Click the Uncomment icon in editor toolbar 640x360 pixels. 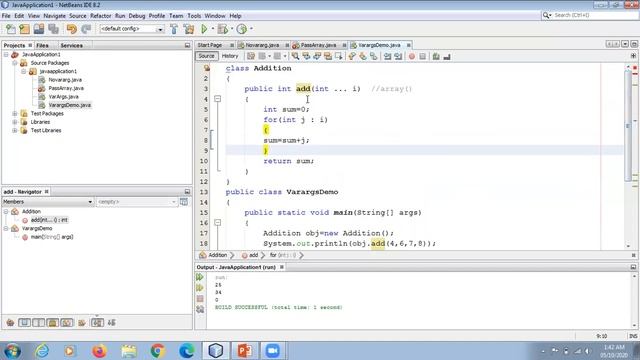click(447, 56)
